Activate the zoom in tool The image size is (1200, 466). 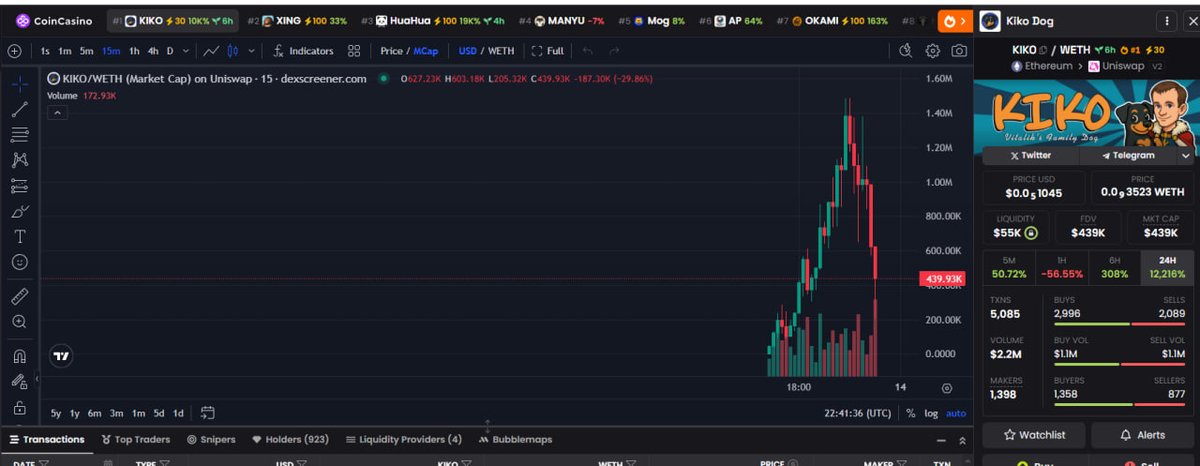pyautogui.click(x=19, y=322)
